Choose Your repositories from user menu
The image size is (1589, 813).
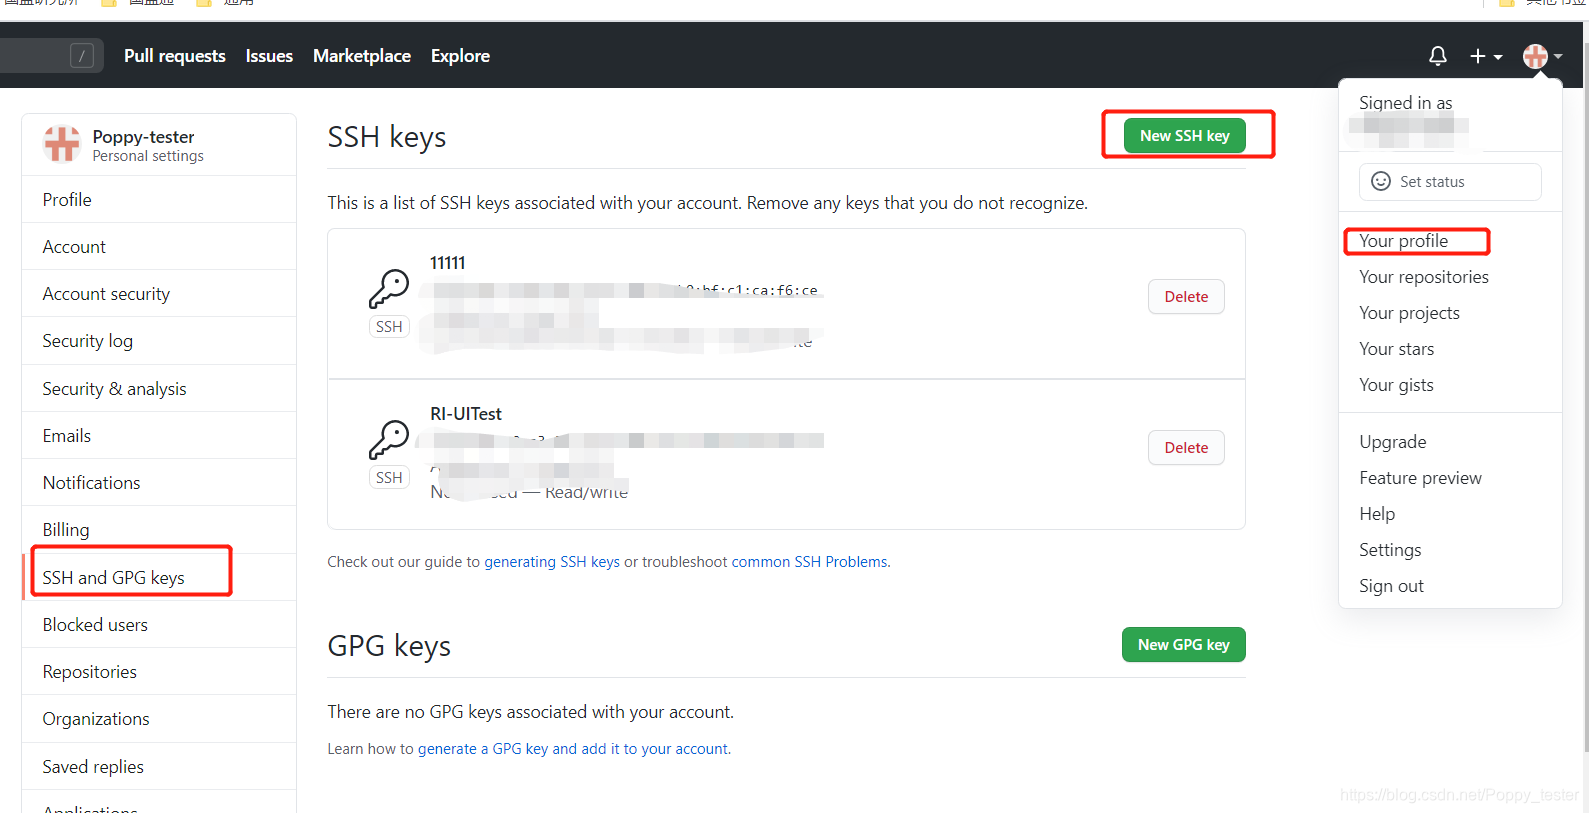1450,277
